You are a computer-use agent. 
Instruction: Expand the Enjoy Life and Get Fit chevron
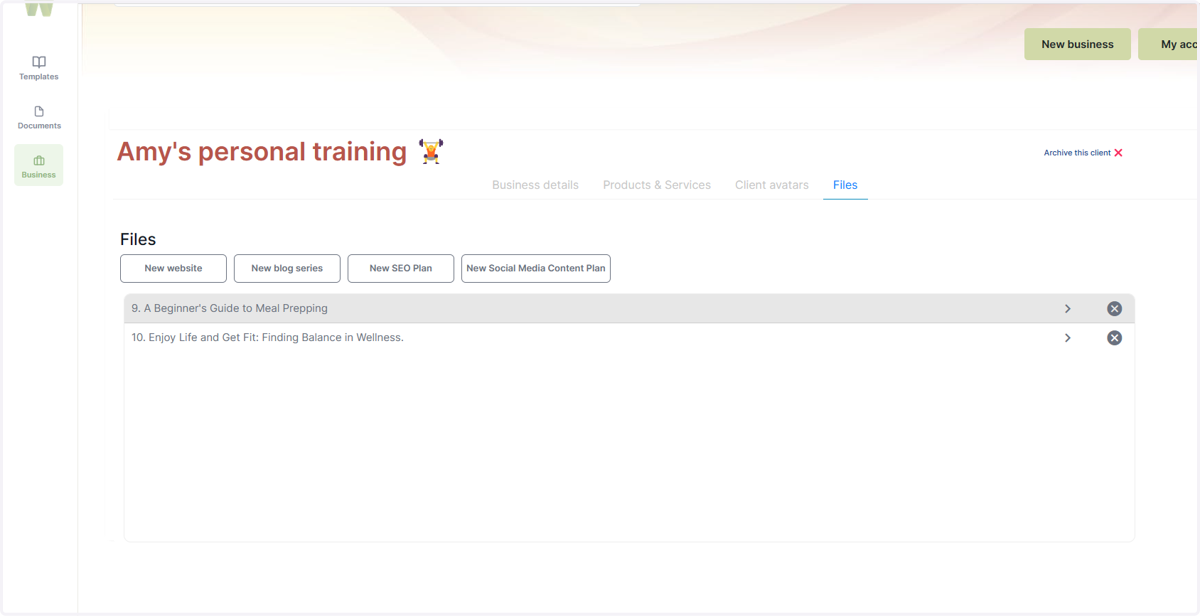[x=1067, y=338]
